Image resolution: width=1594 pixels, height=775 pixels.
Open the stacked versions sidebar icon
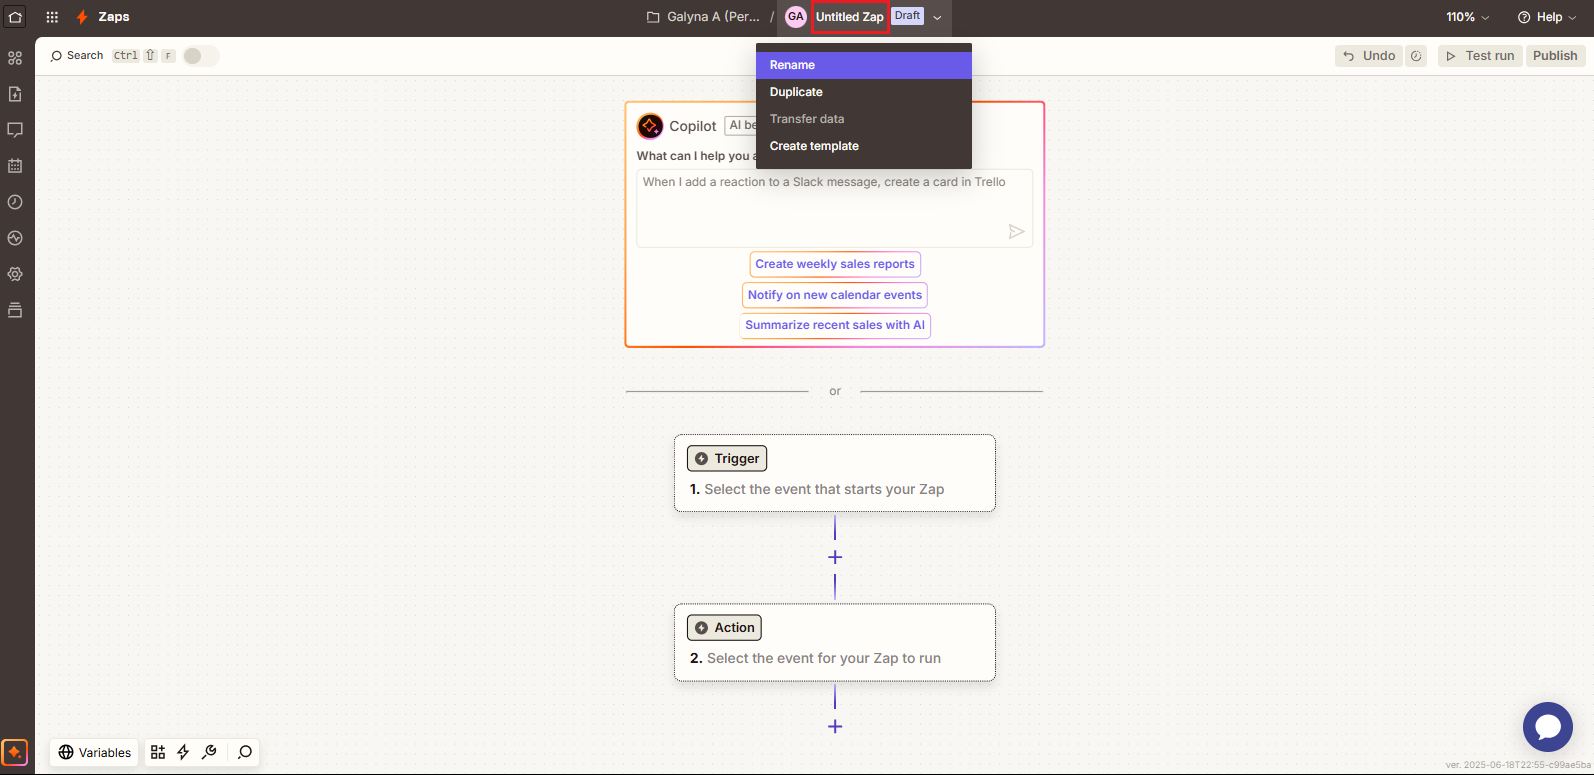pos(15,310)
